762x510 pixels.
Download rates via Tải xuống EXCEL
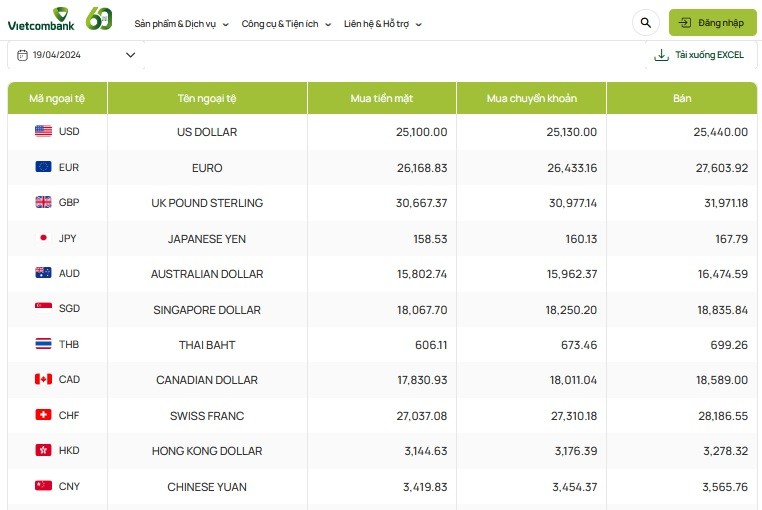point(708,55)
